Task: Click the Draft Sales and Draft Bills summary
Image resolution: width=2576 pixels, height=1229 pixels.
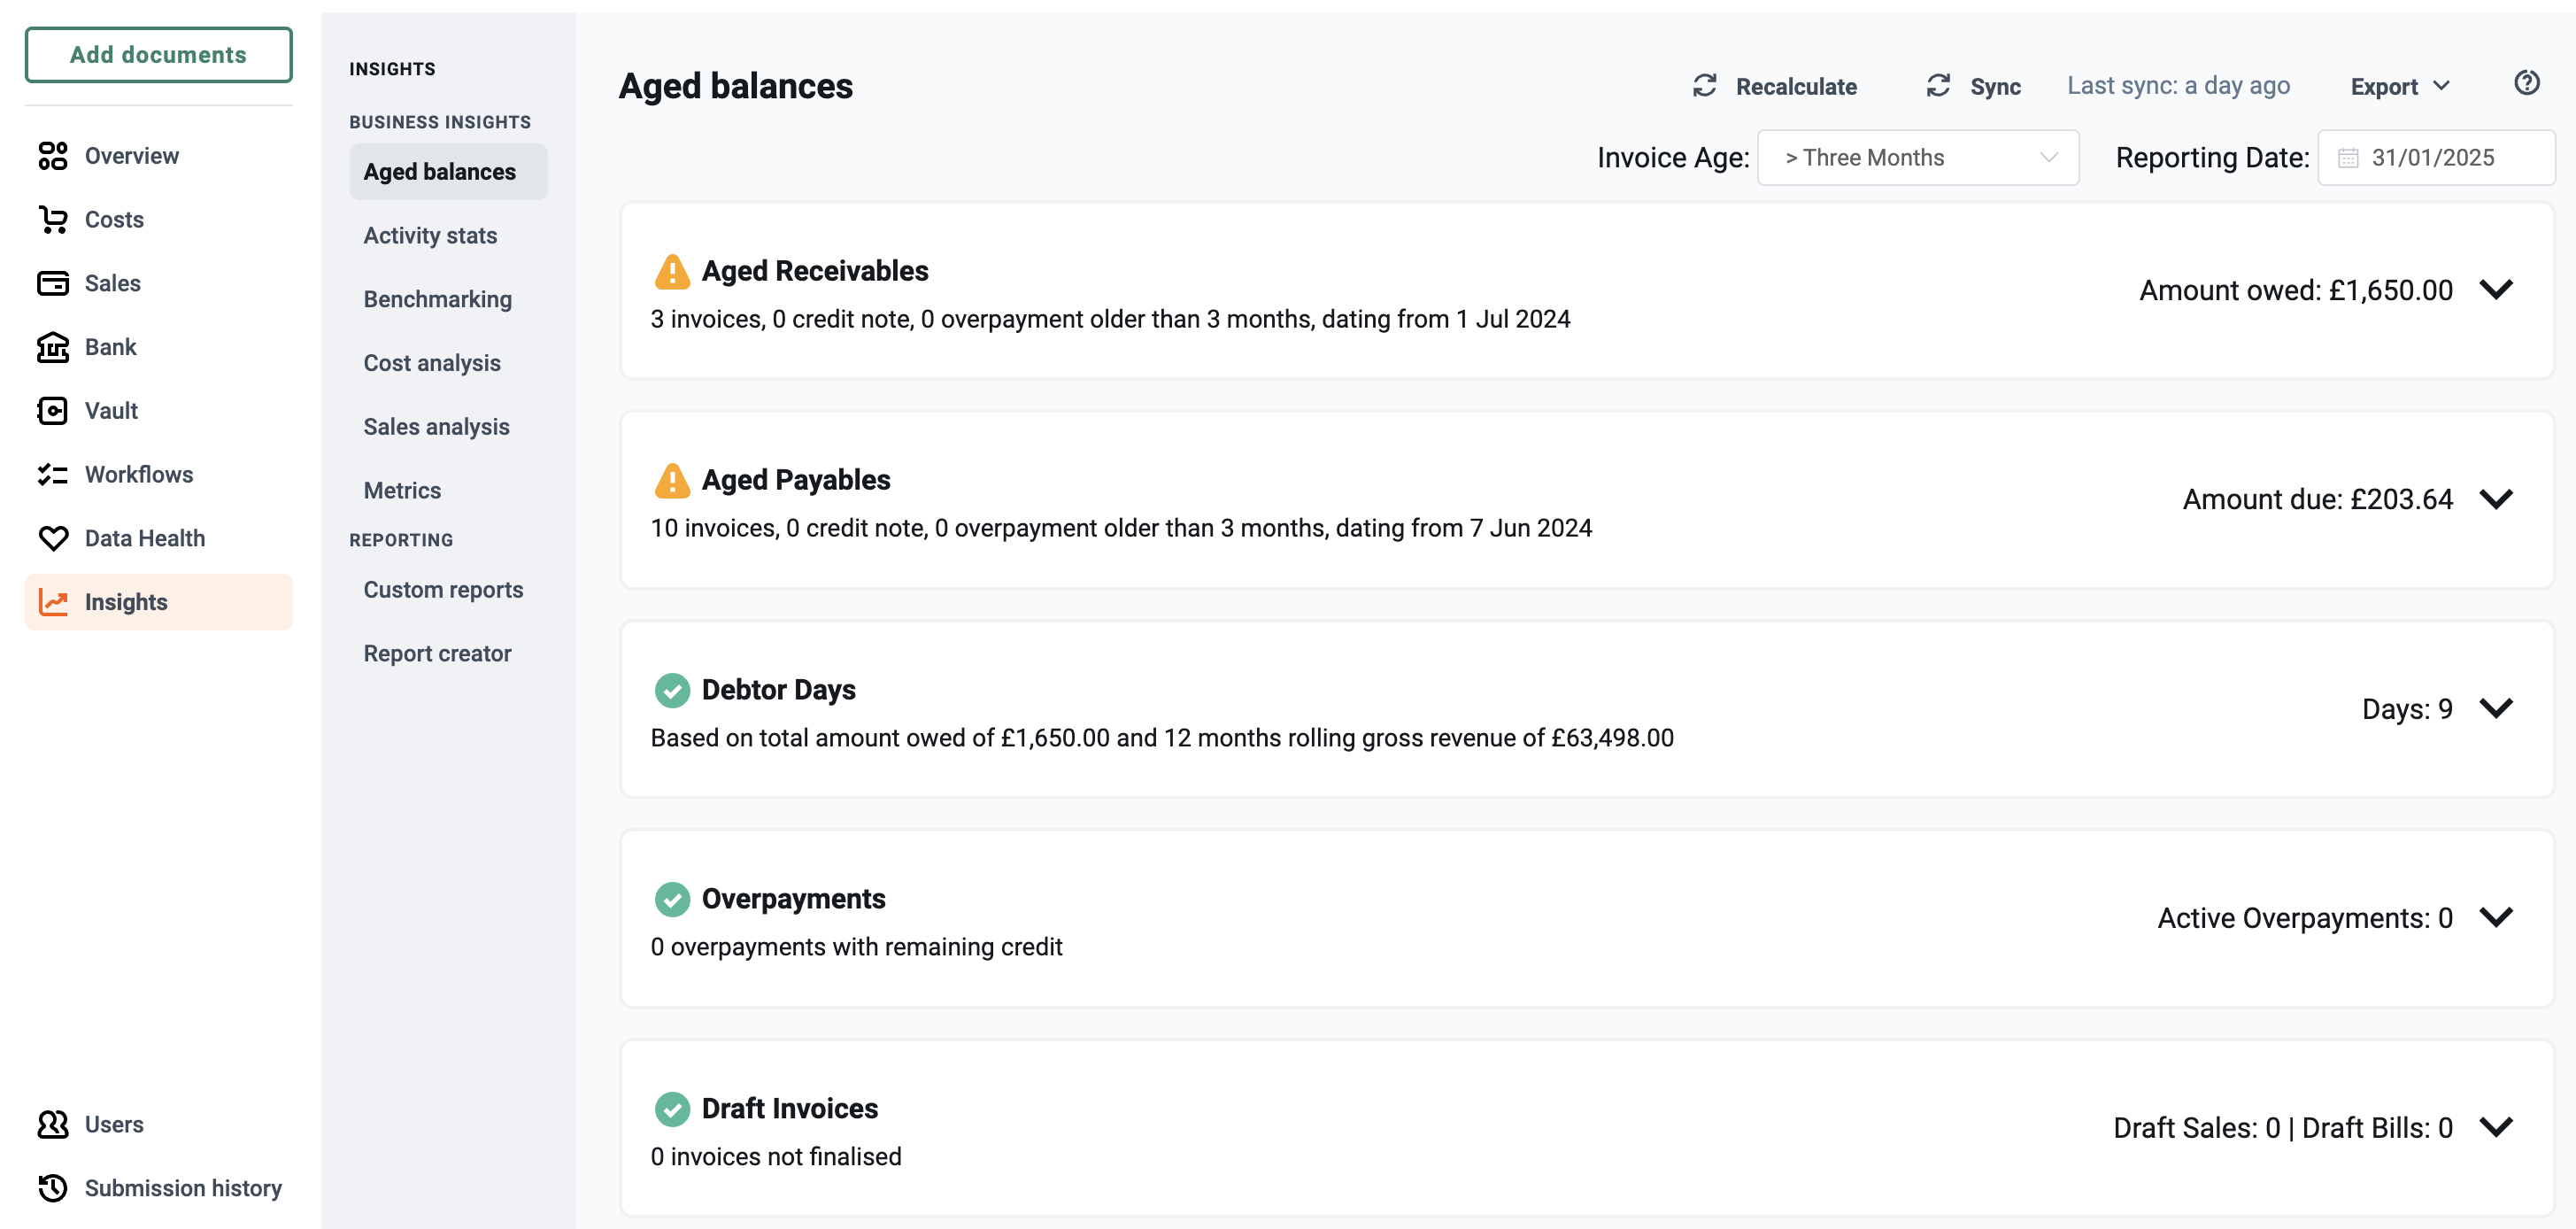Action: point(2282,1129)
